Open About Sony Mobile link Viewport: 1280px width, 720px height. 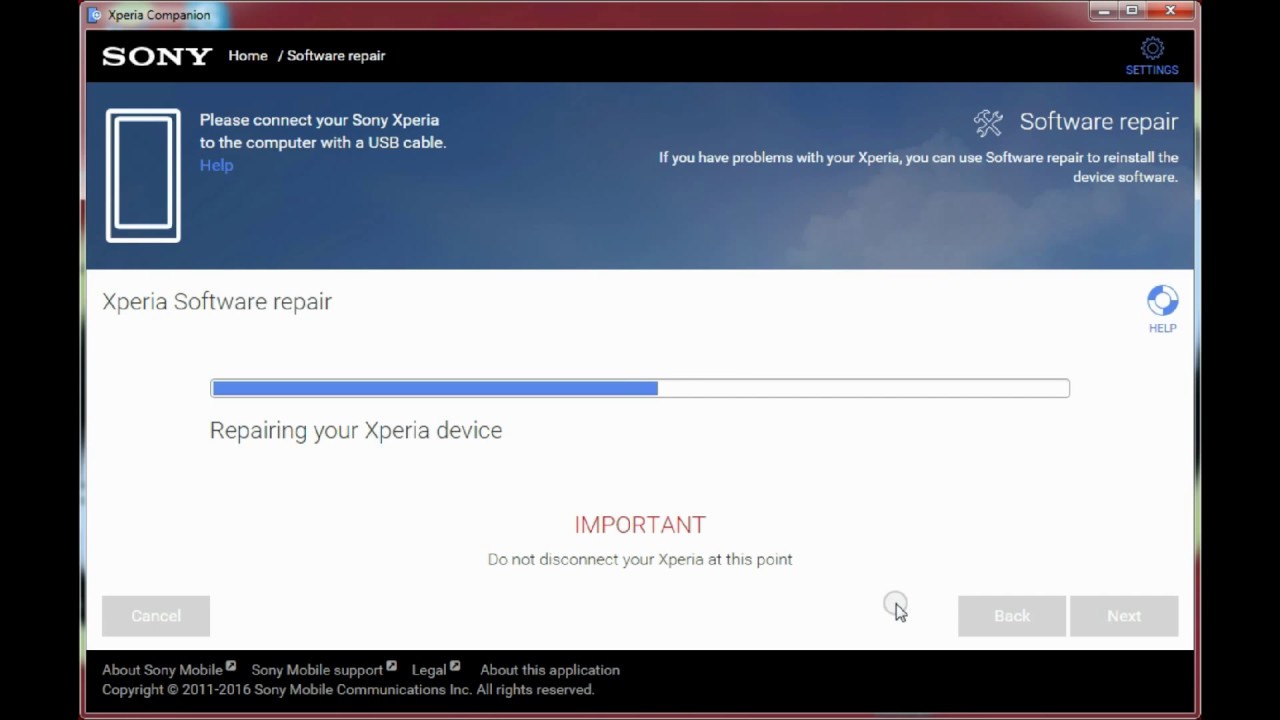(x=162, y=670)
